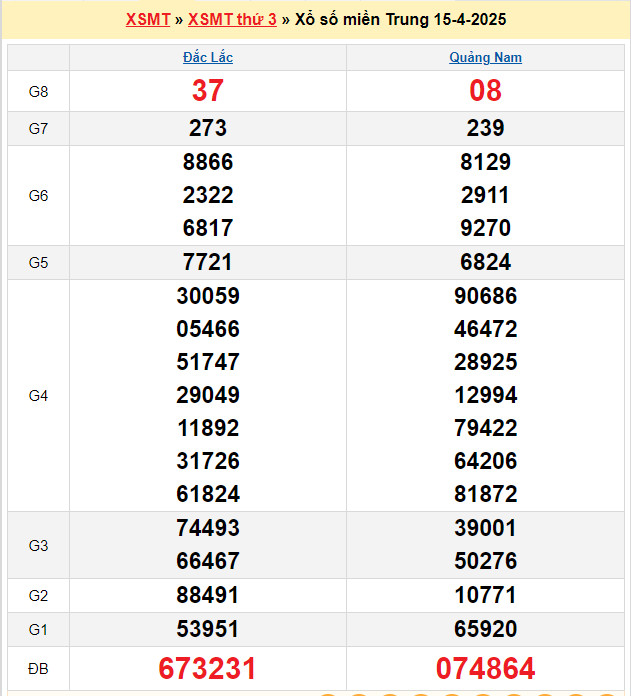Click the G3 result 74493
This screenshot has height=696, width=631.
[x=208, y=528]
